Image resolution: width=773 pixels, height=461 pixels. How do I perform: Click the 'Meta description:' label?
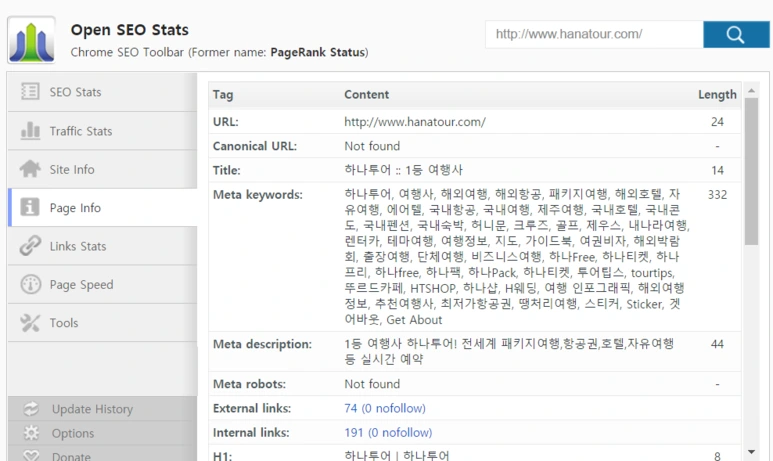point(262,344)
